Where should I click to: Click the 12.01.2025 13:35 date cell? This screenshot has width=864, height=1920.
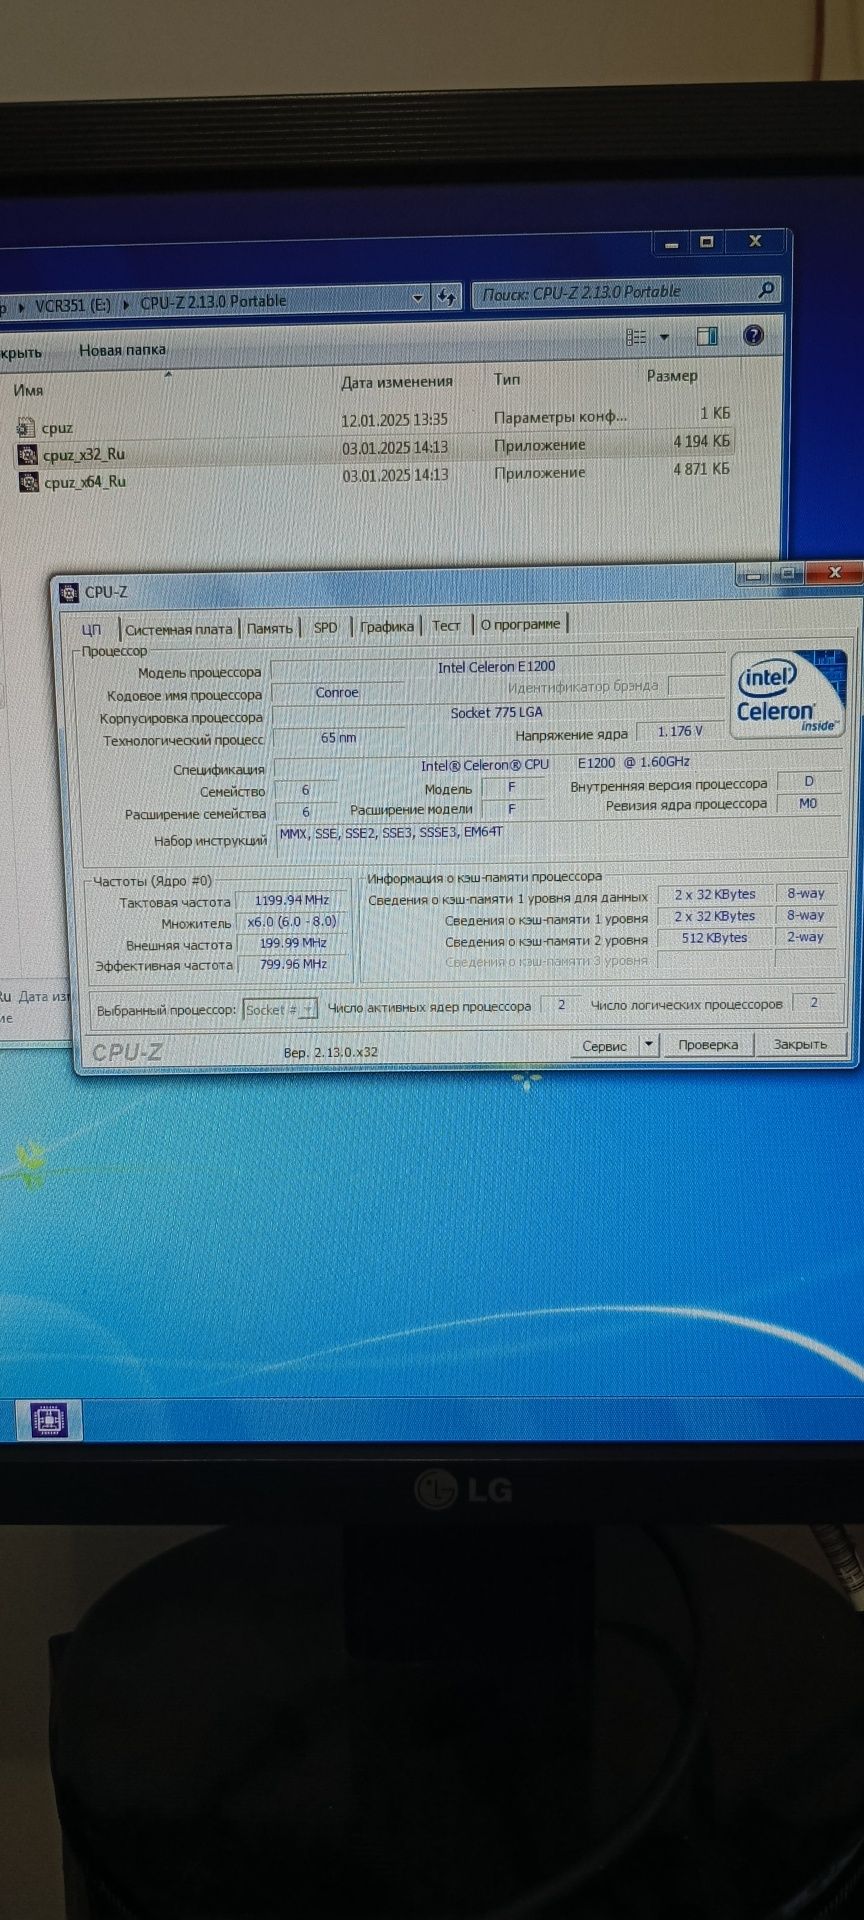[394, 420]
